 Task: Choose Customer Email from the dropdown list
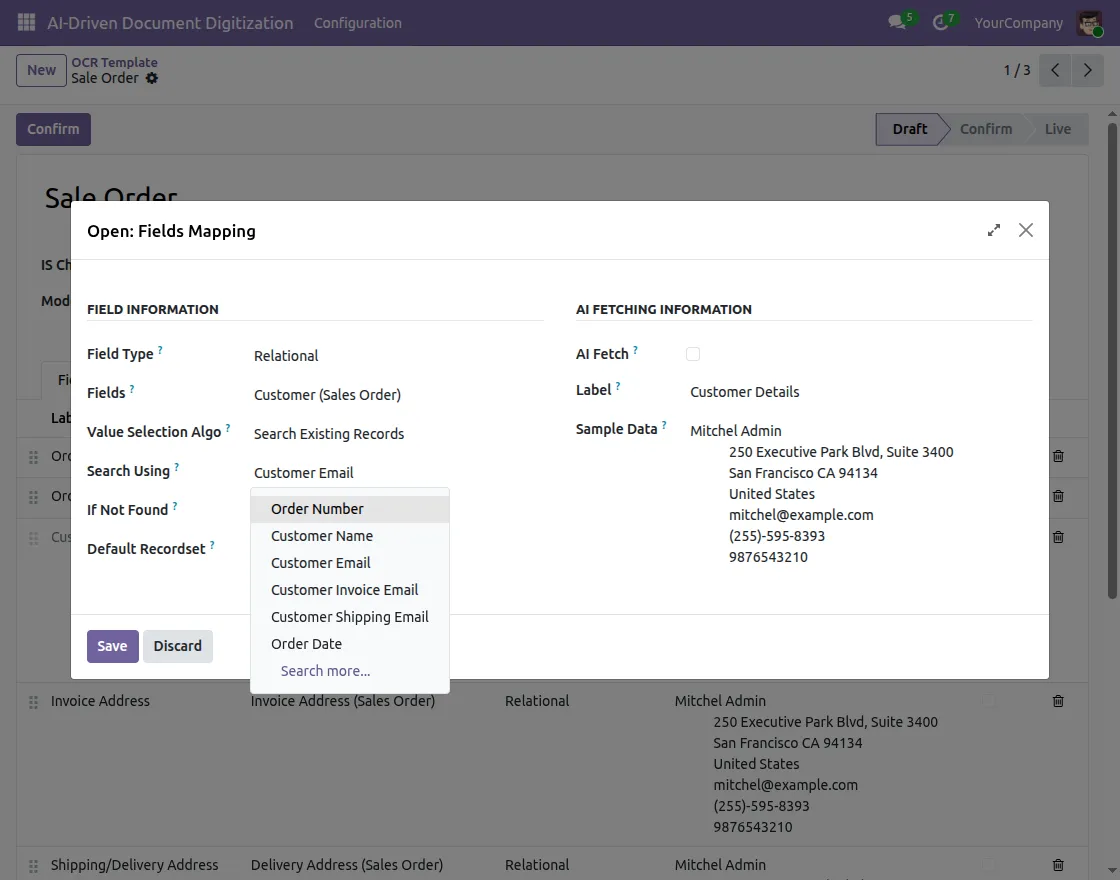pyautogui.click(x=350, y=563)
